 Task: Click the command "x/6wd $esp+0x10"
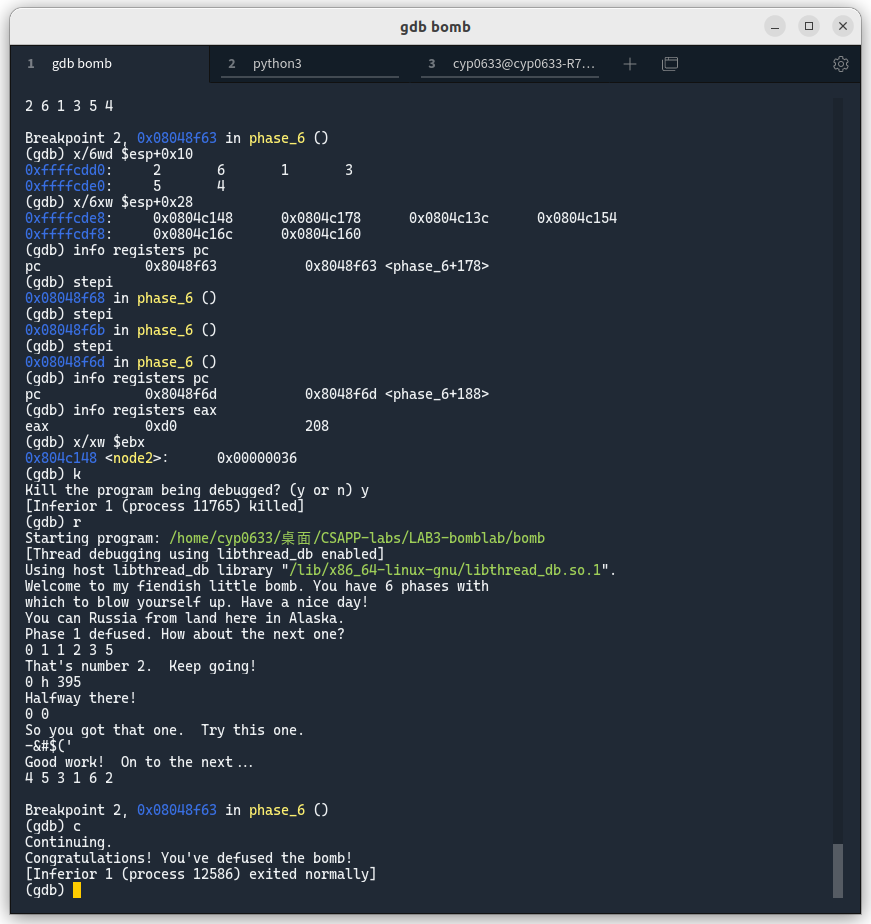(133, 154)
